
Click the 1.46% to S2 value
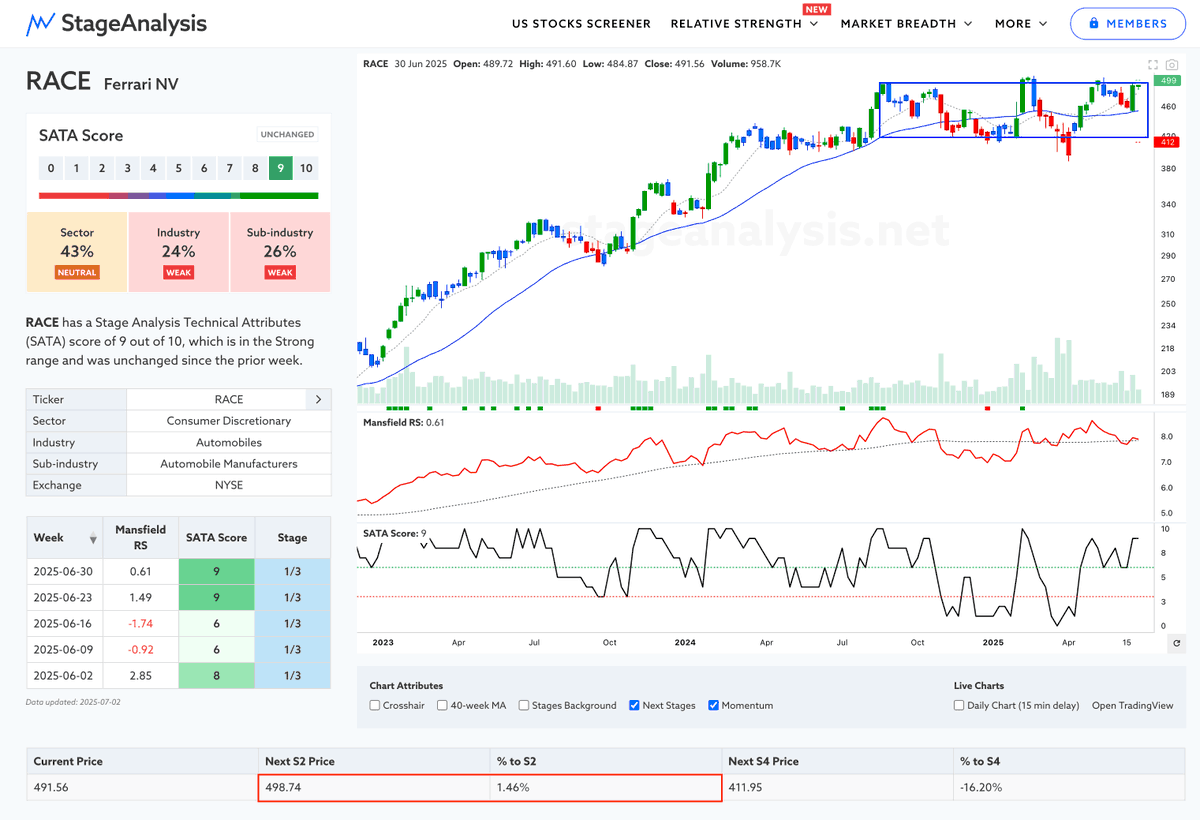[x=511, y=788]
